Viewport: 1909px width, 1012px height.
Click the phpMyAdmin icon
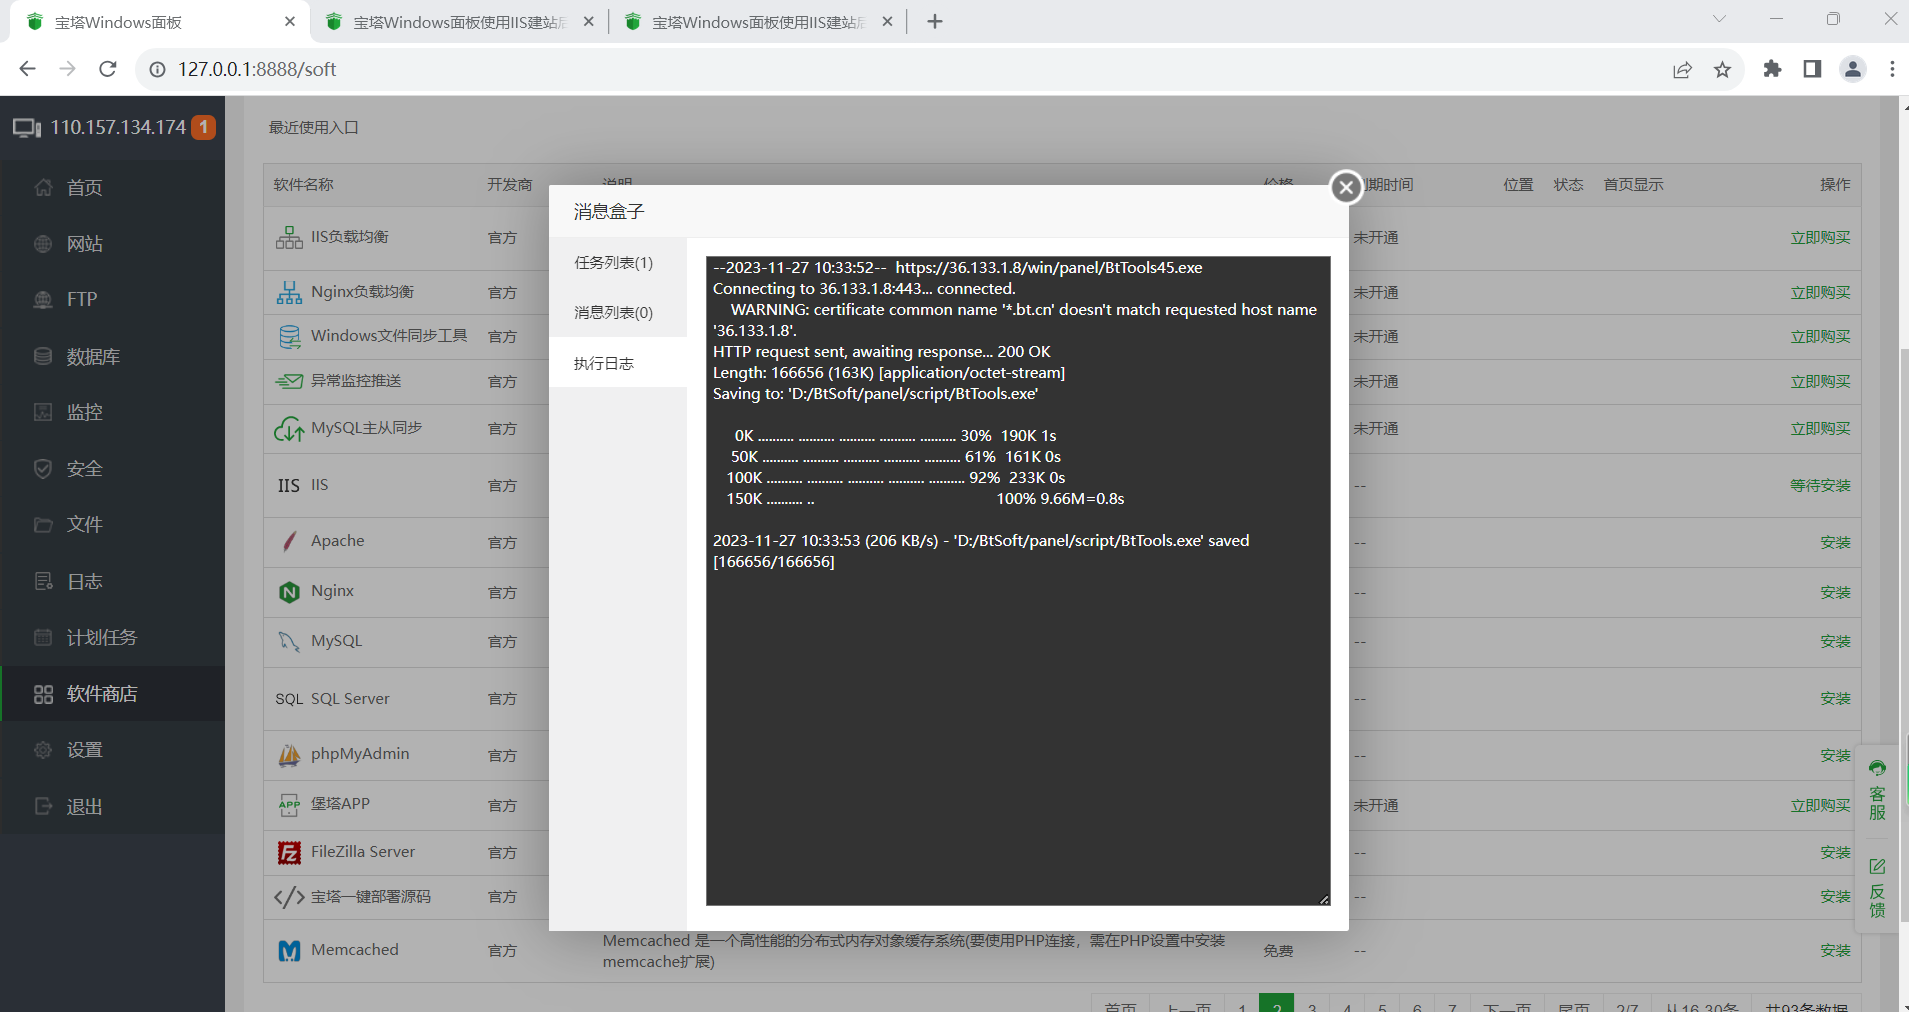(289, 755)
